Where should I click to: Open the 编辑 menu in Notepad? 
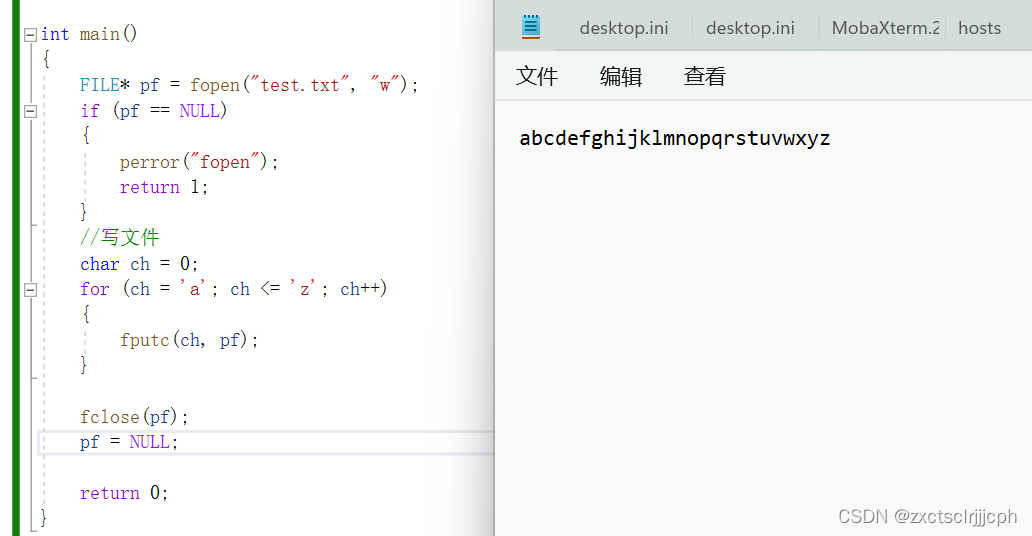[x=621, y=76]
